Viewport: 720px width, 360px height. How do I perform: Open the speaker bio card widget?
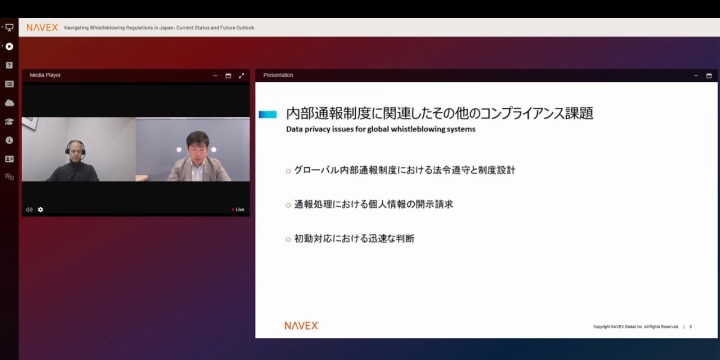[9, 159]
